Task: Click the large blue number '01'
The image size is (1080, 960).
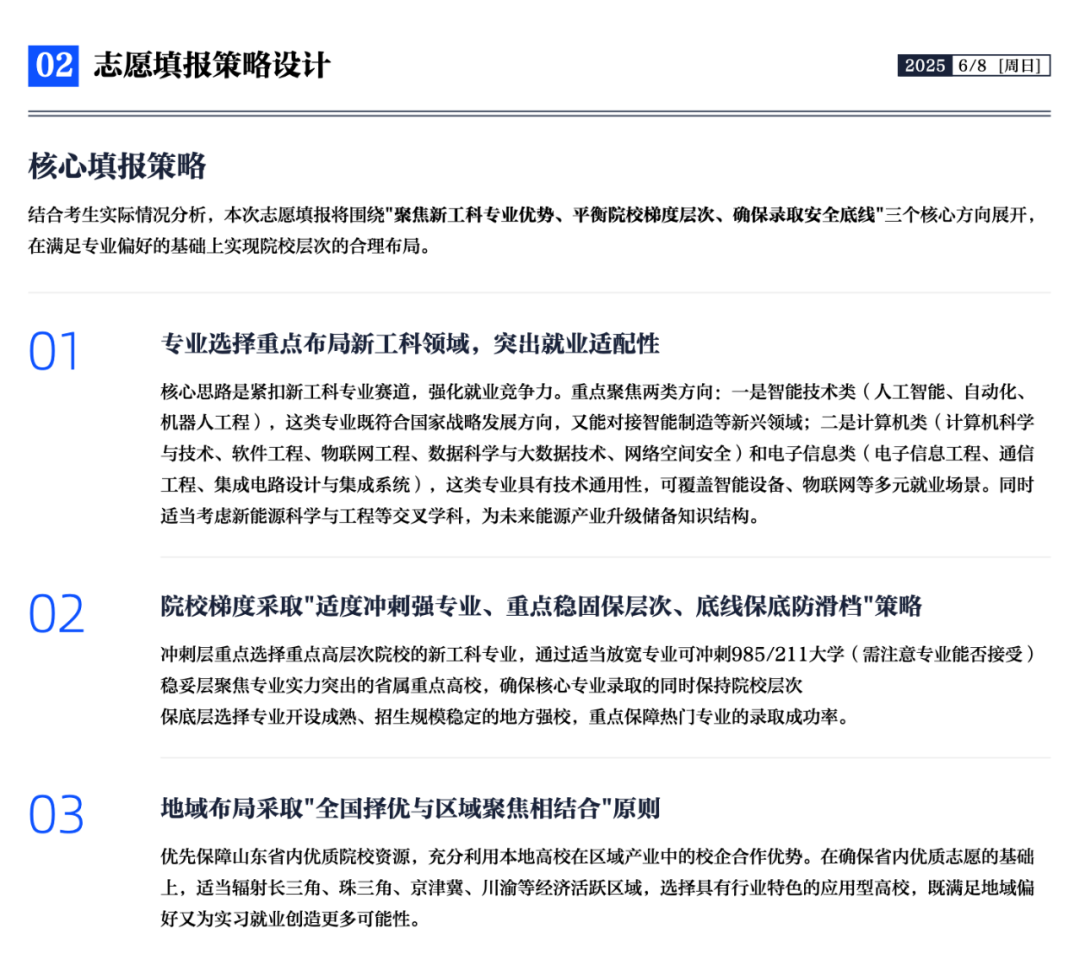Action: [54, 351]
